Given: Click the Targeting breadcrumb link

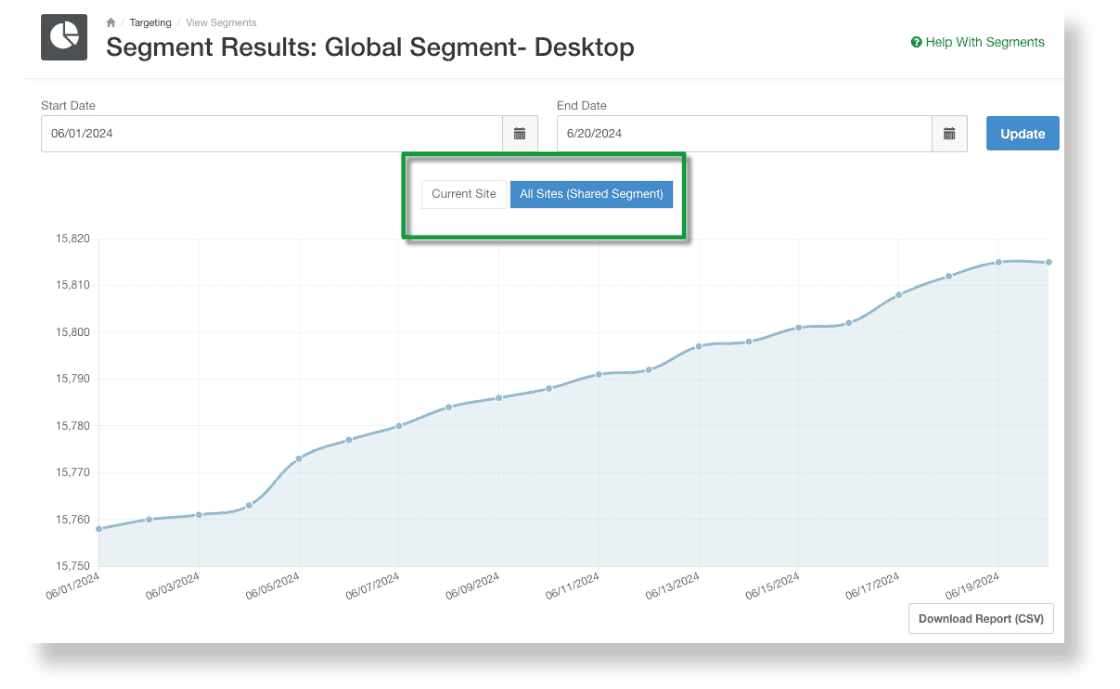Looking at the screenshot, I should click(x=150, y=22).
